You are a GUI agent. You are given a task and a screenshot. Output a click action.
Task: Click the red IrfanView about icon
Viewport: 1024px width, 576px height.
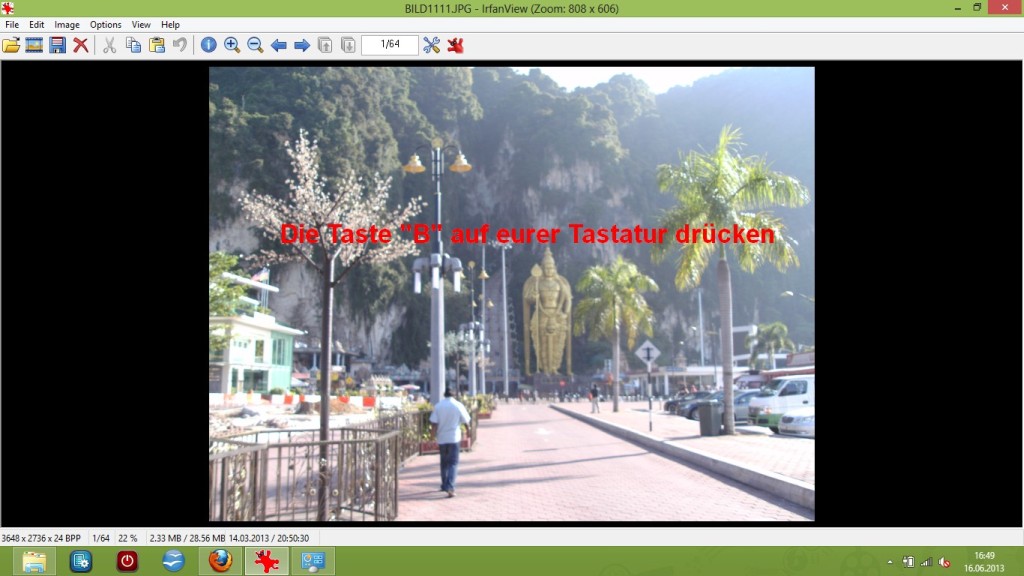pos(455,45)
